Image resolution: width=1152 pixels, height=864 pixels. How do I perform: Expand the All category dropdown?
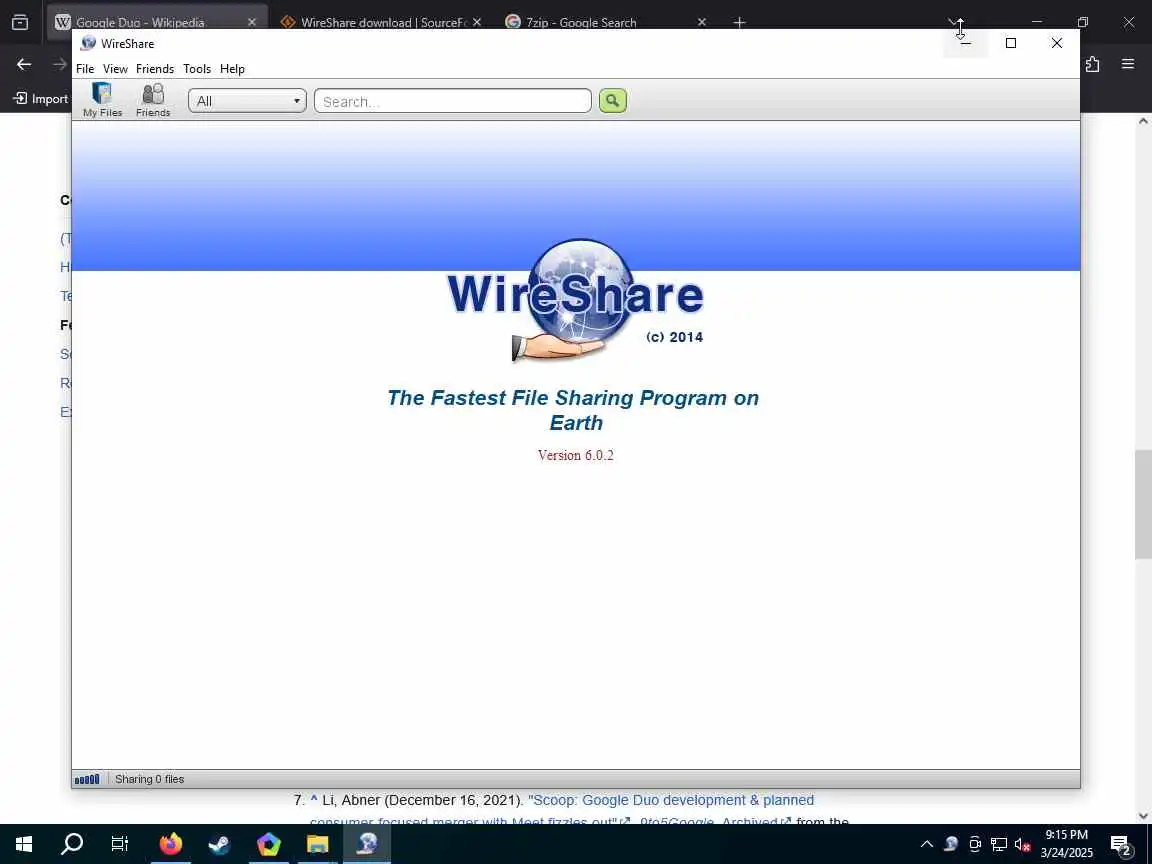click(x=247, y=101)
